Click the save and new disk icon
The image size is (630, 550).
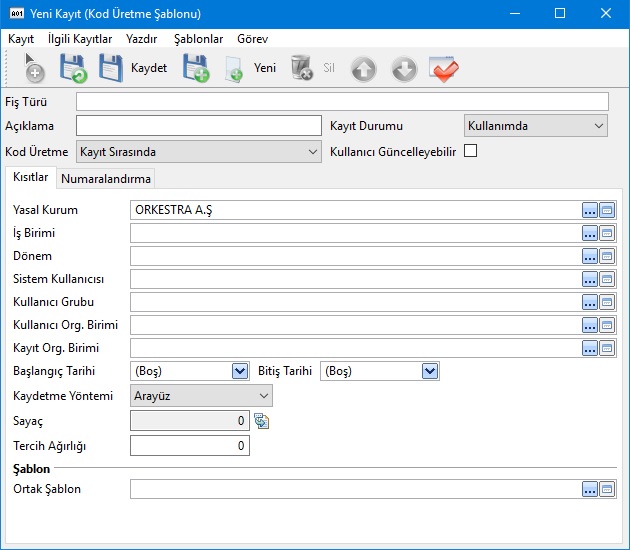tap(195, 68)
